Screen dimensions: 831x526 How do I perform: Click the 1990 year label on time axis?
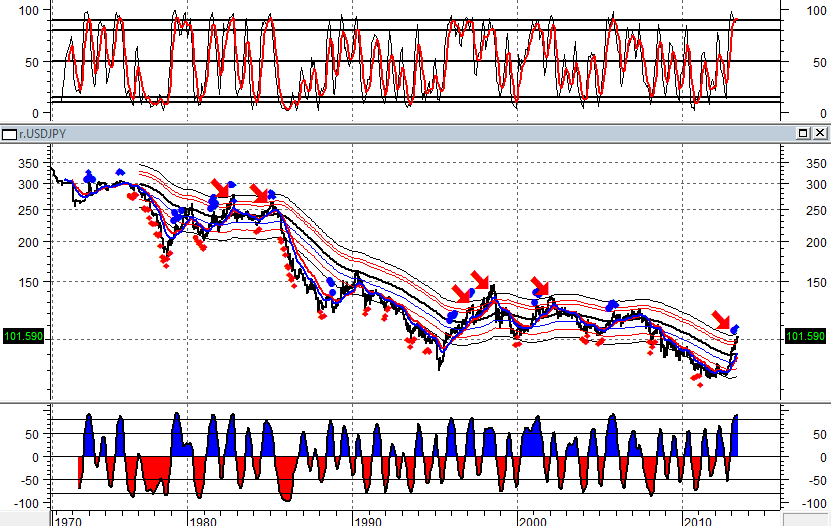point(368,521)
